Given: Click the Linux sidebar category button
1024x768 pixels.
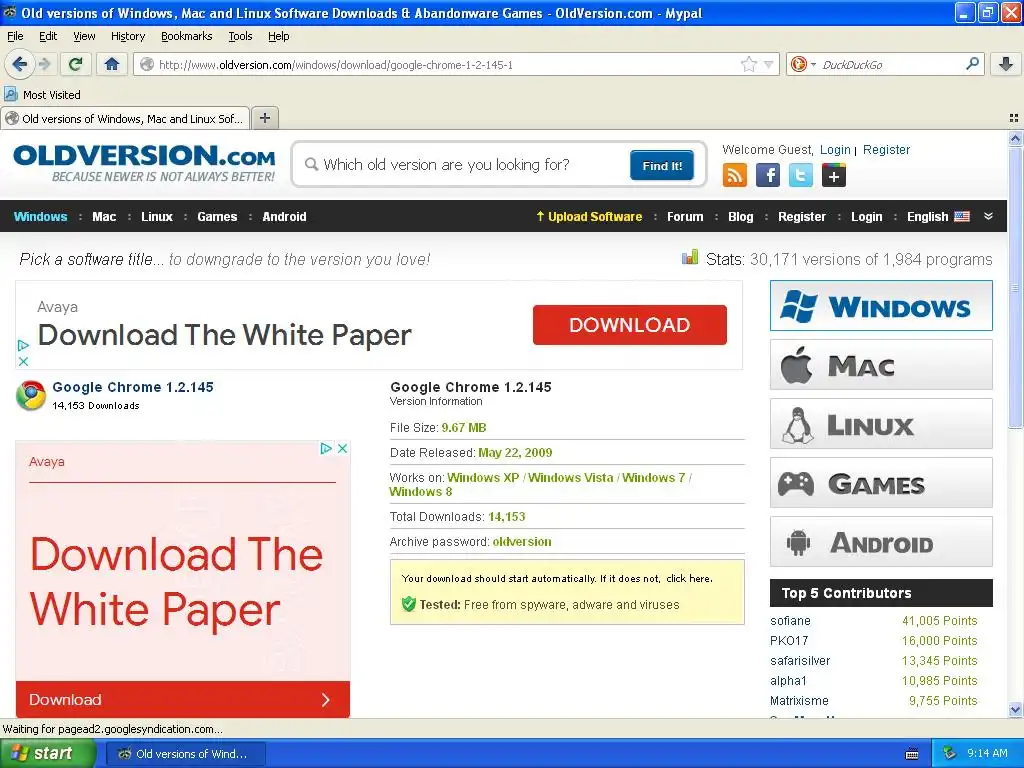Looking at the screenshot, I should (x=881, y=424).
